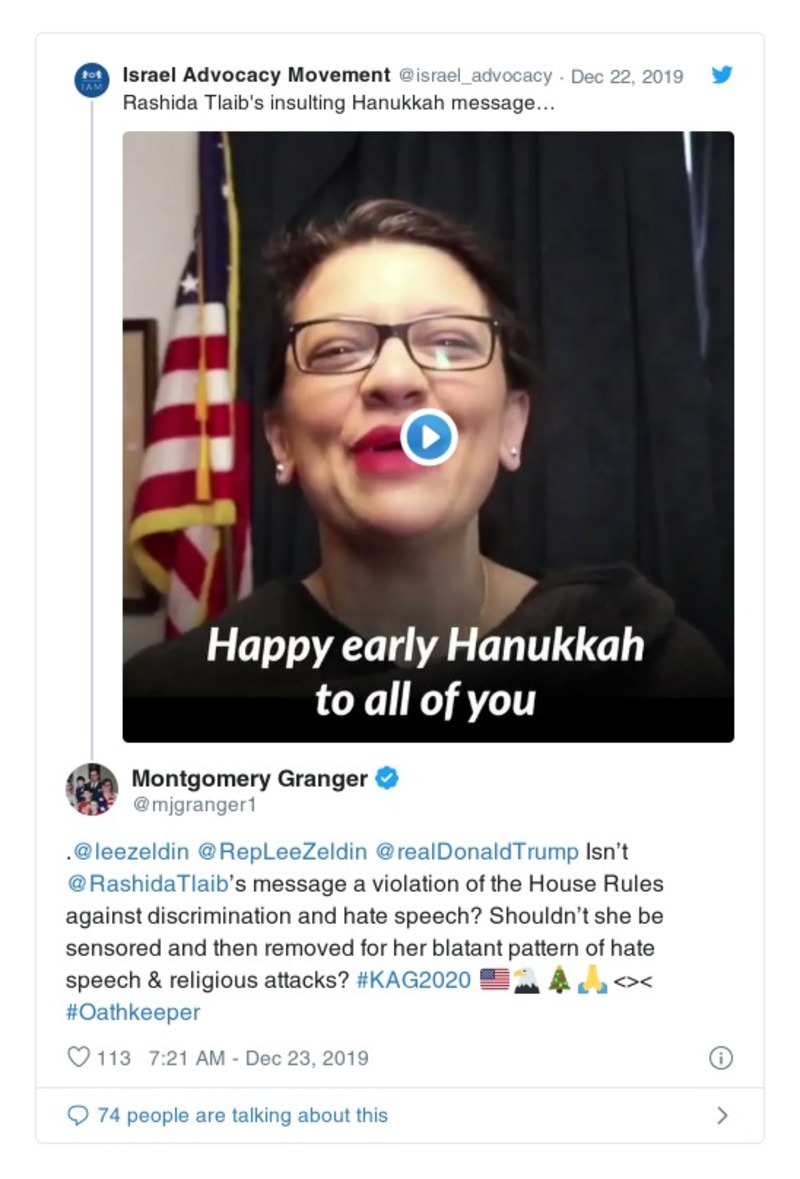Screen dimensions: 800x1179
Task: Visit @realDonaldTrump mention link
Action: (476, 852)
